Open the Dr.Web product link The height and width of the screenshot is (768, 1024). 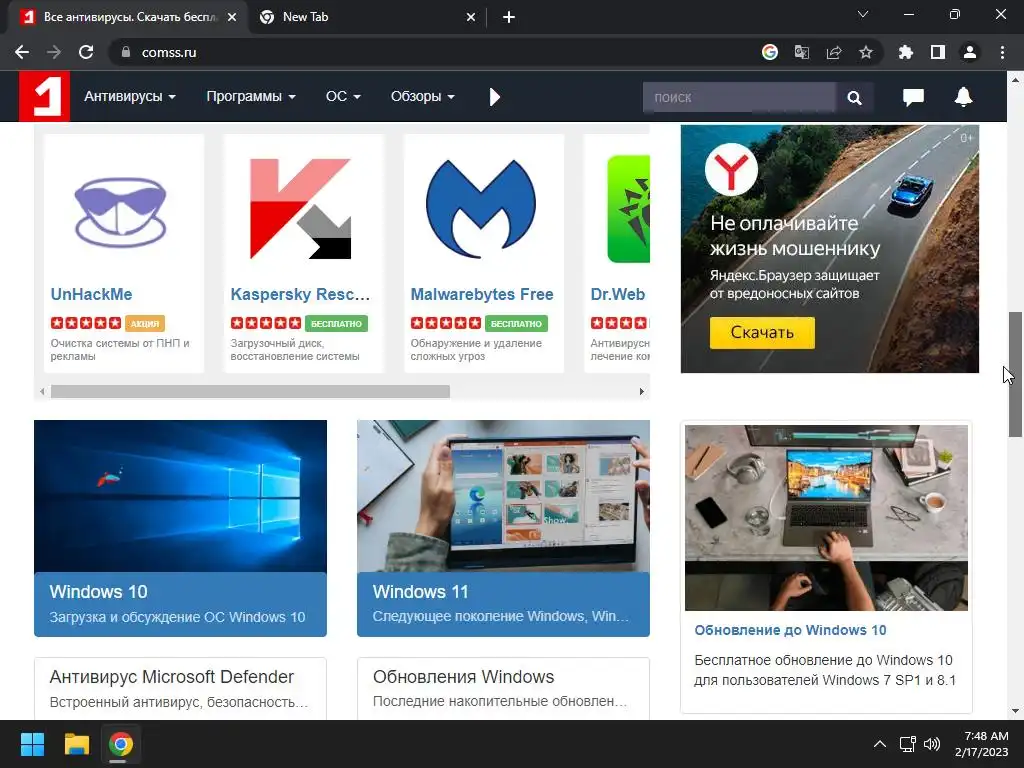coord(618,295)
